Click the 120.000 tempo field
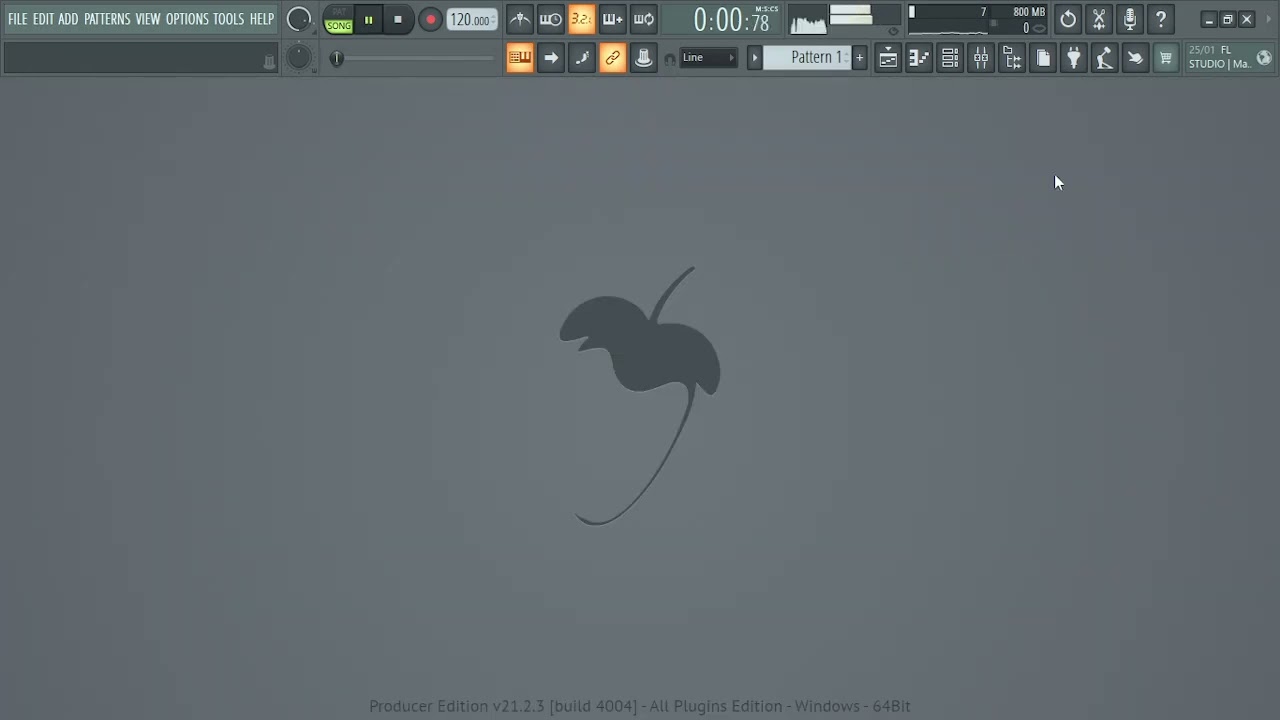Screen dimensions: 1280x720 coord(472,19)
